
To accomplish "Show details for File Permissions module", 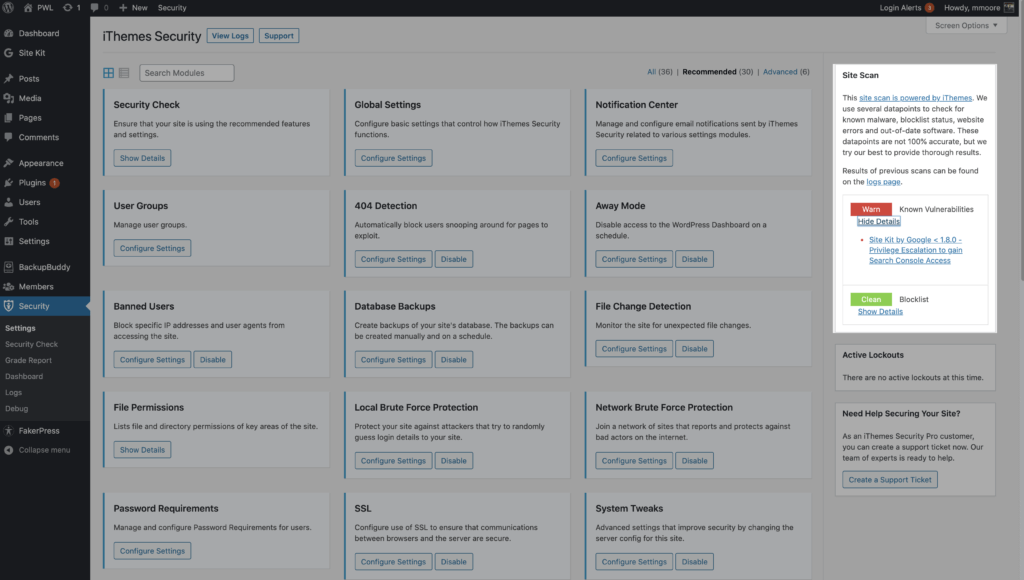I will (142, 449).
